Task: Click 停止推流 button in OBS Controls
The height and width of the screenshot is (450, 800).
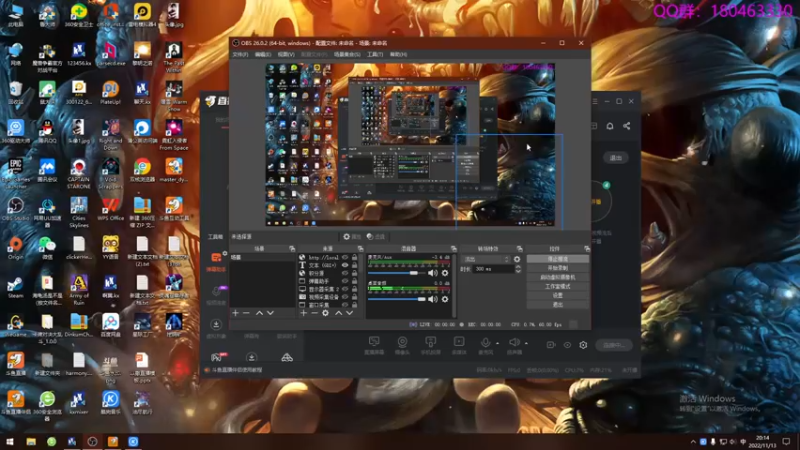Action: (558, 259)
